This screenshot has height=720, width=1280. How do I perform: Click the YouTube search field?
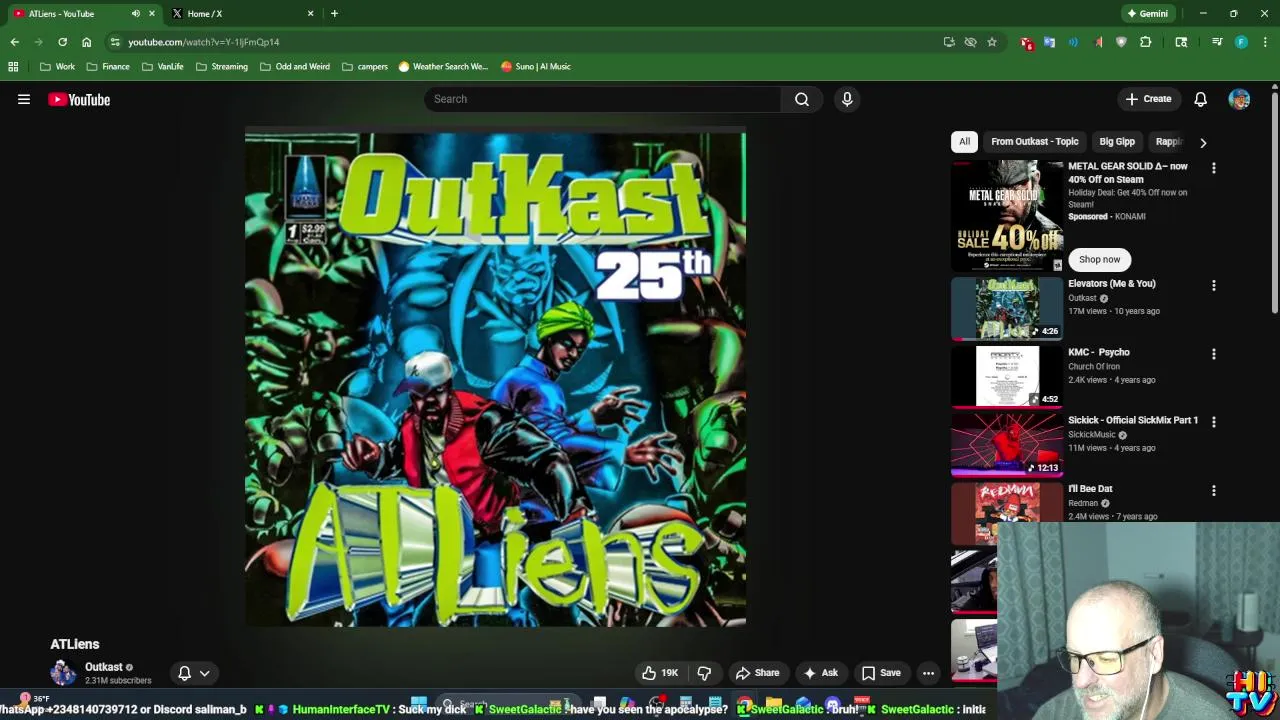click(x=602, y=99)
